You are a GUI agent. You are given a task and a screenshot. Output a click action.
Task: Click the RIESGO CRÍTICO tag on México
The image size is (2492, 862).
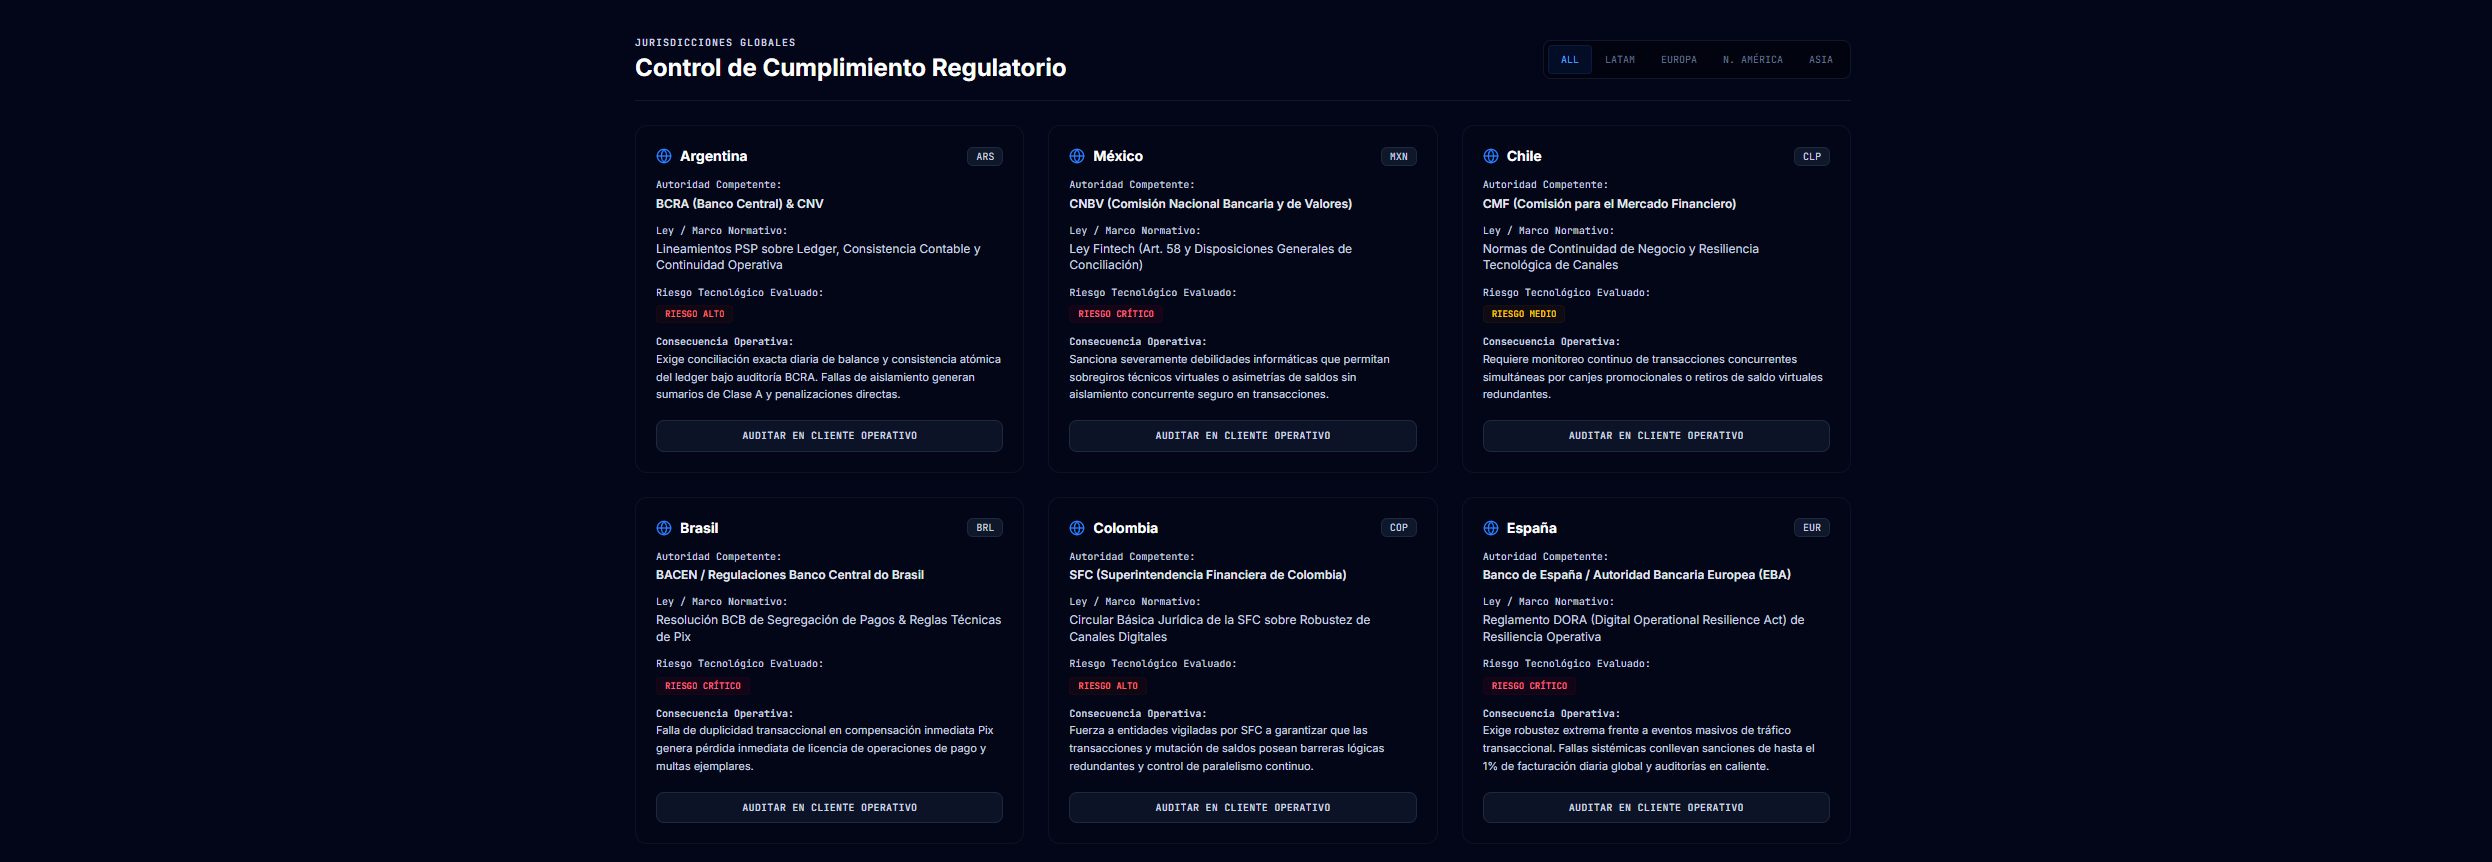tap(1116, 314)
